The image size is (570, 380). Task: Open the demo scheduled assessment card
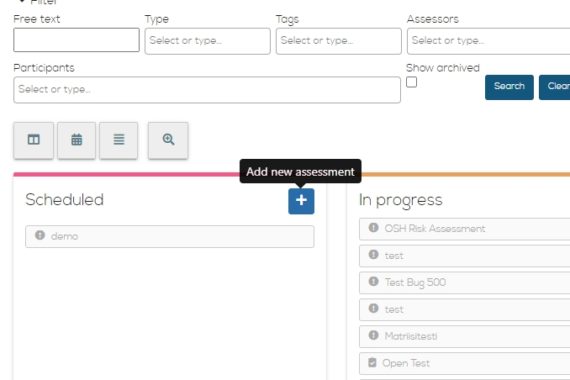point(170,236)
